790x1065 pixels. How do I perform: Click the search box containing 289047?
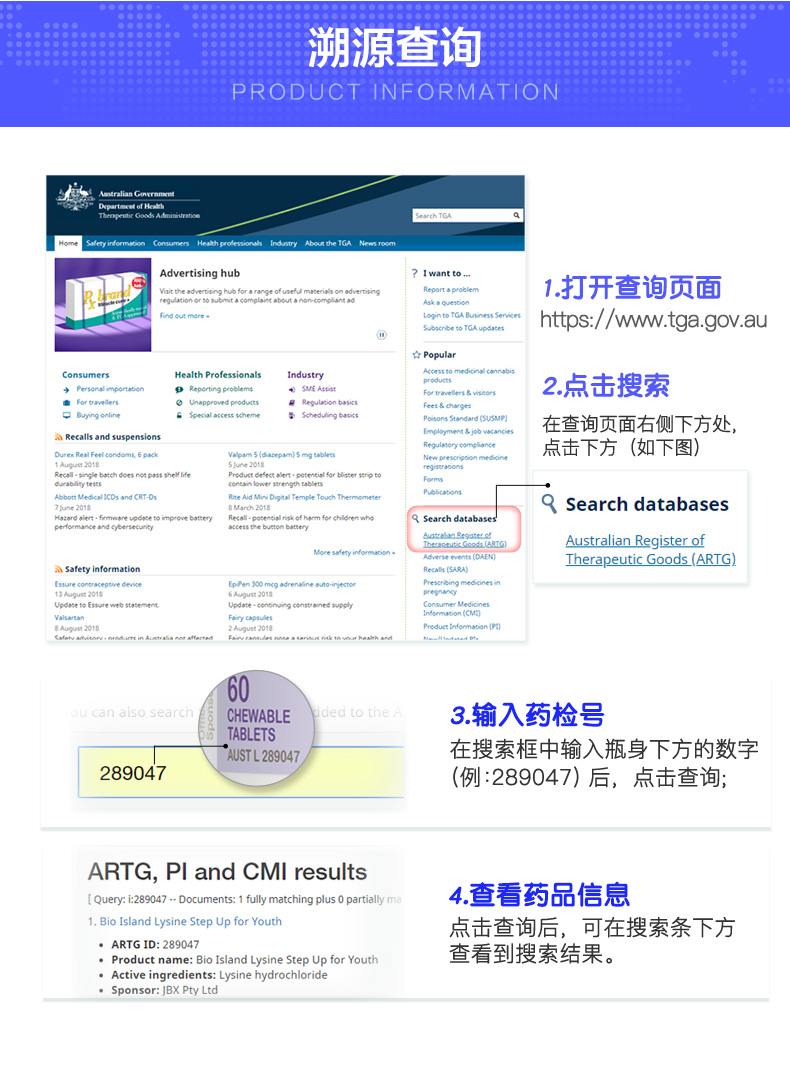pyautogui.click(x=241, y=772)
